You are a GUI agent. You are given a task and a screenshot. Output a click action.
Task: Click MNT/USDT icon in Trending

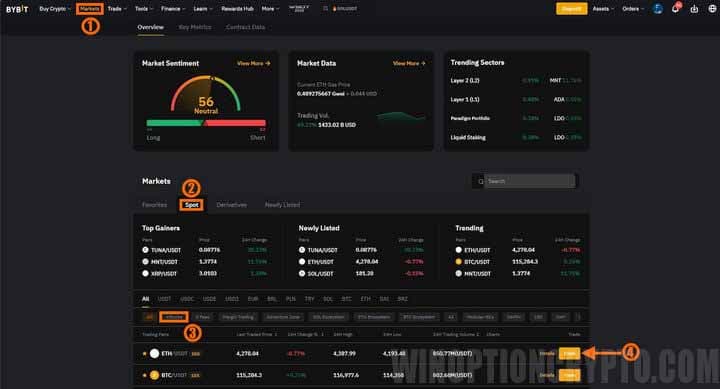(459, 273)
